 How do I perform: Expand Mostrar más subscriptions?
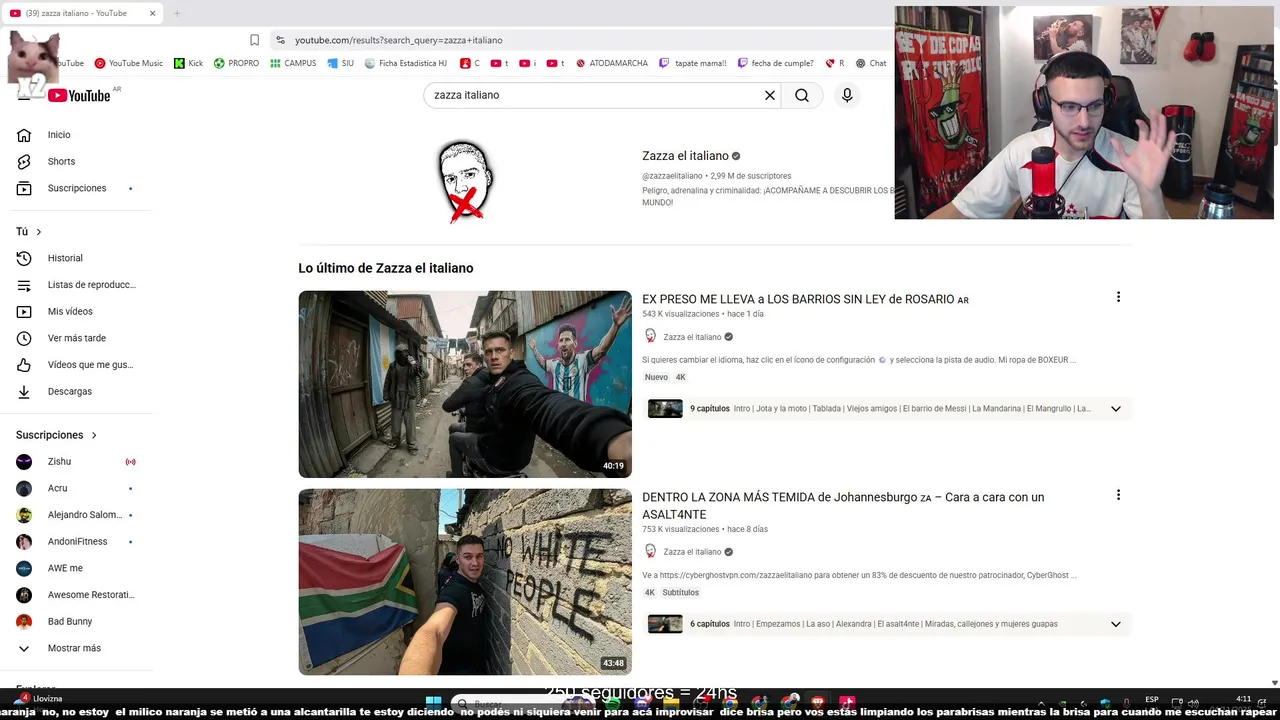pyautogui.click(x=76, y=648)
